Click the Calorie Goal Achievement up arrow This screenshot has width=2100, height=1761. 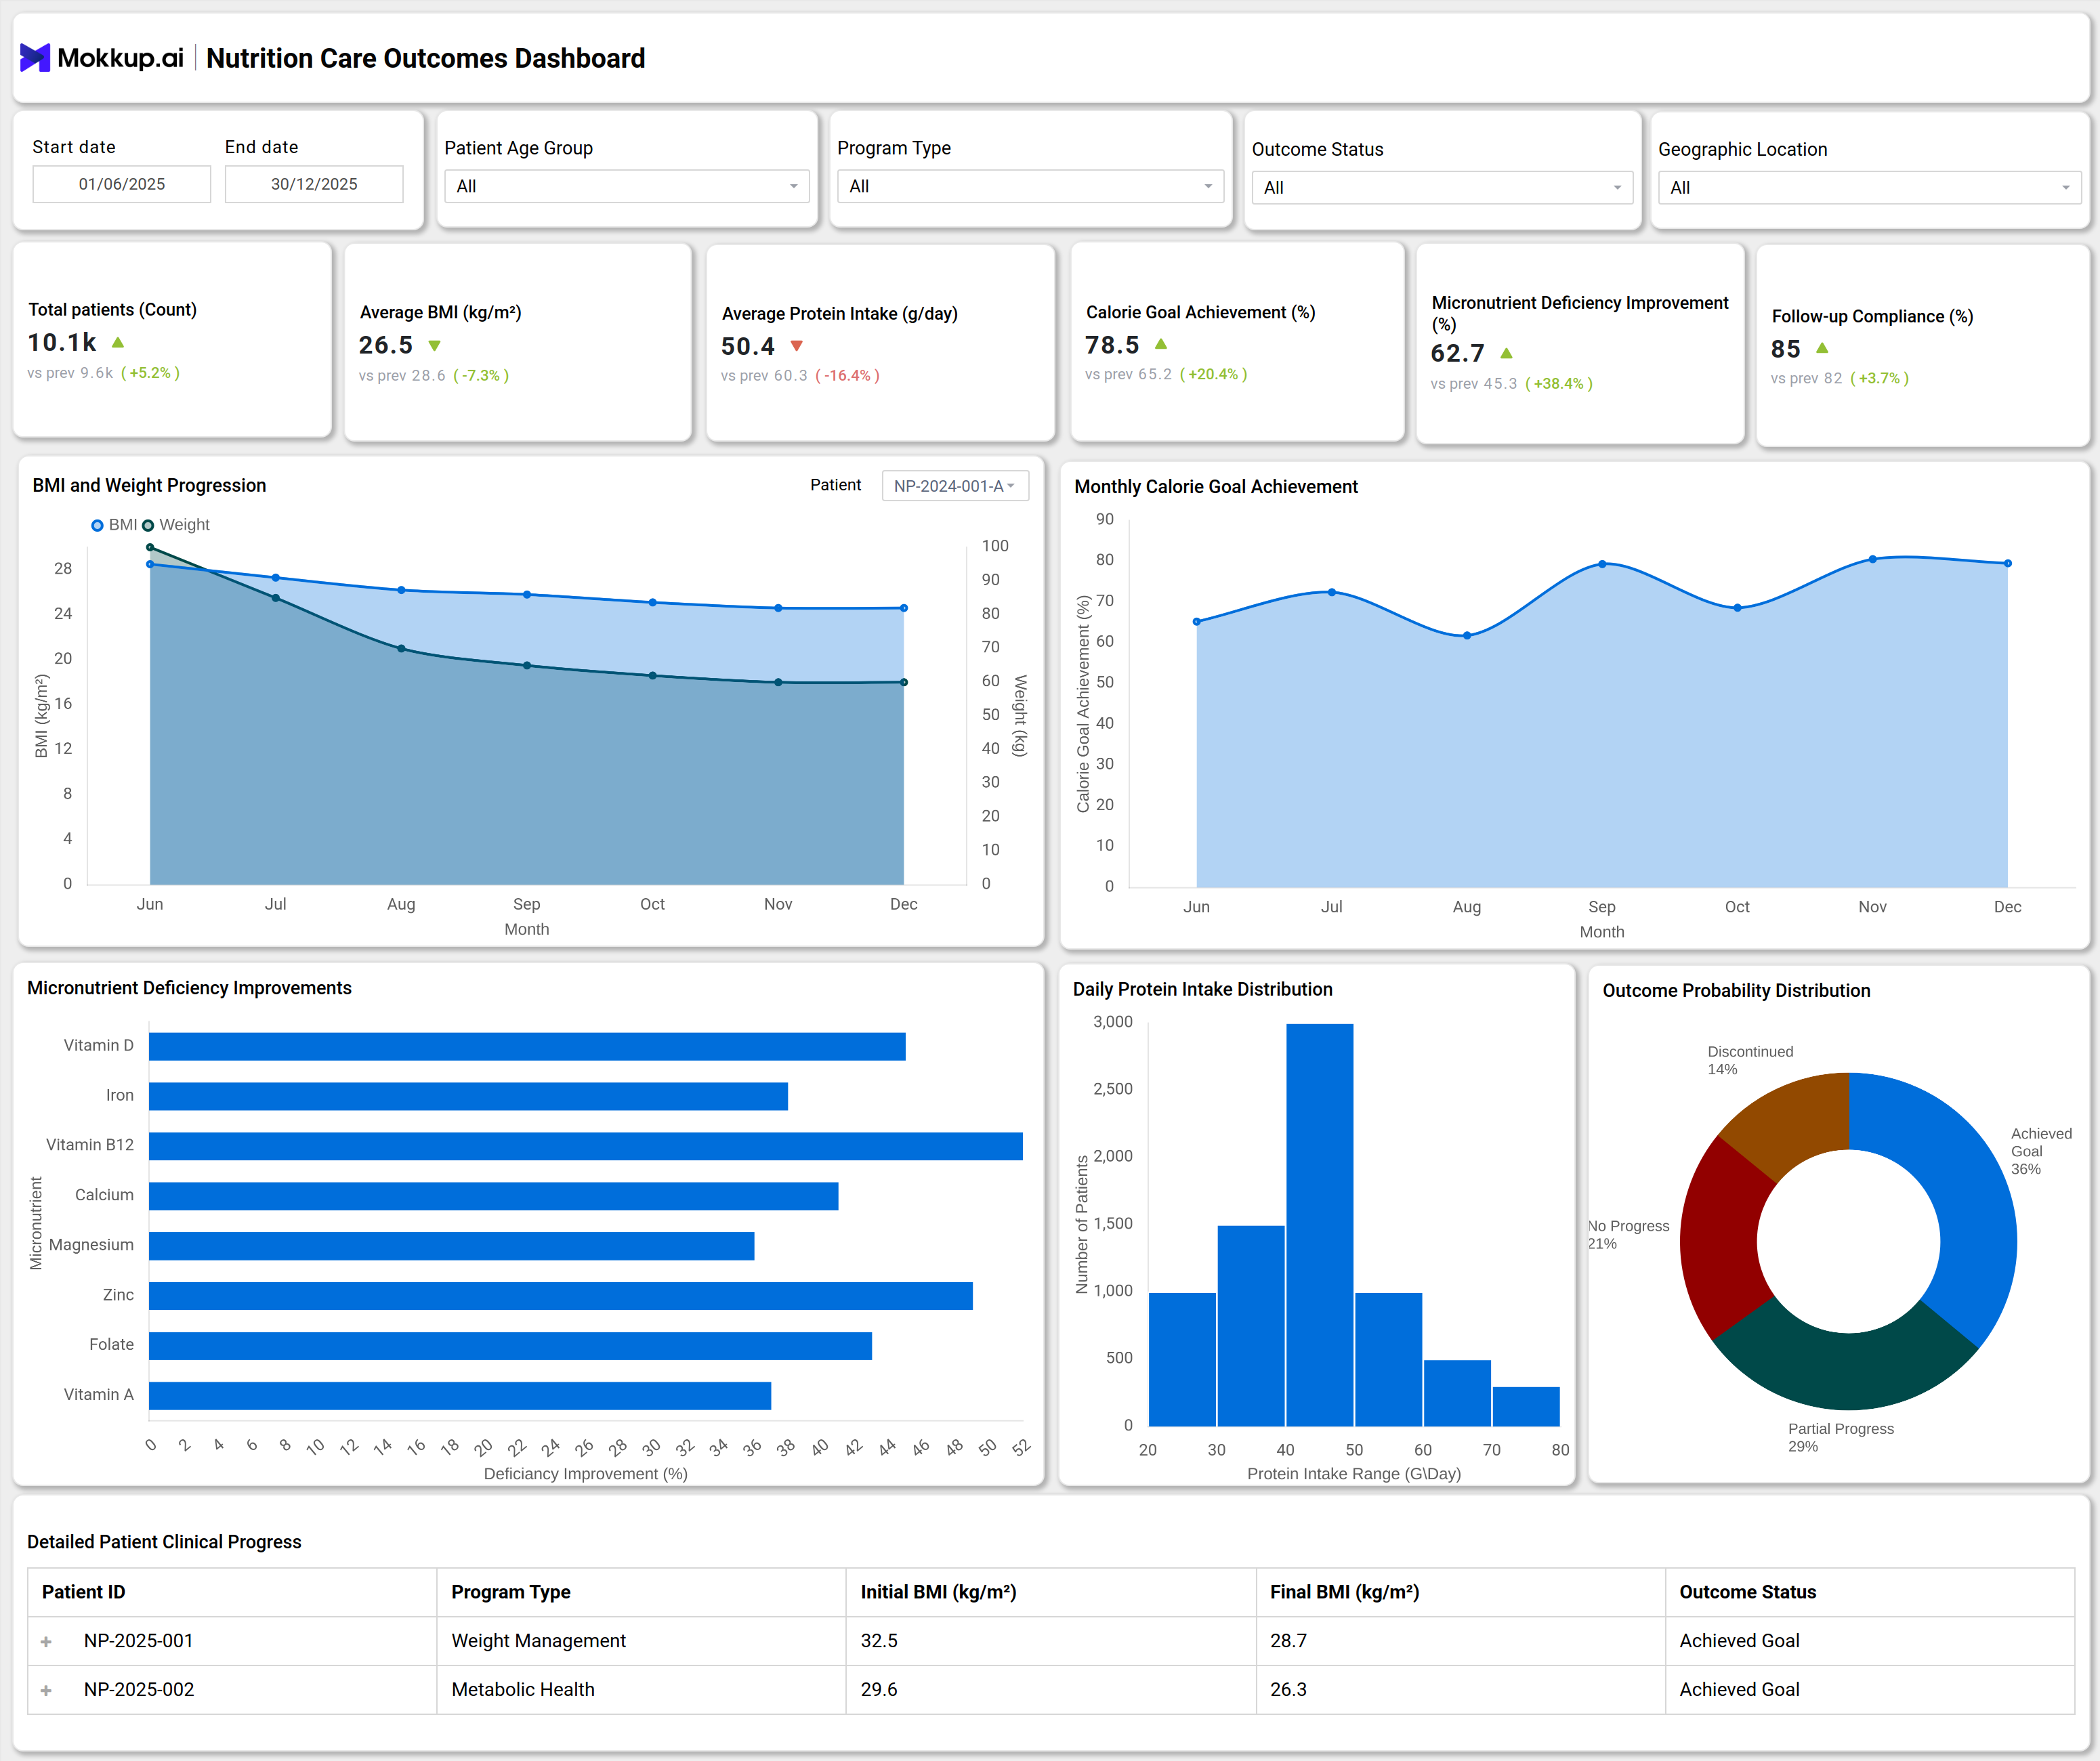click(x=1161, y=344)
